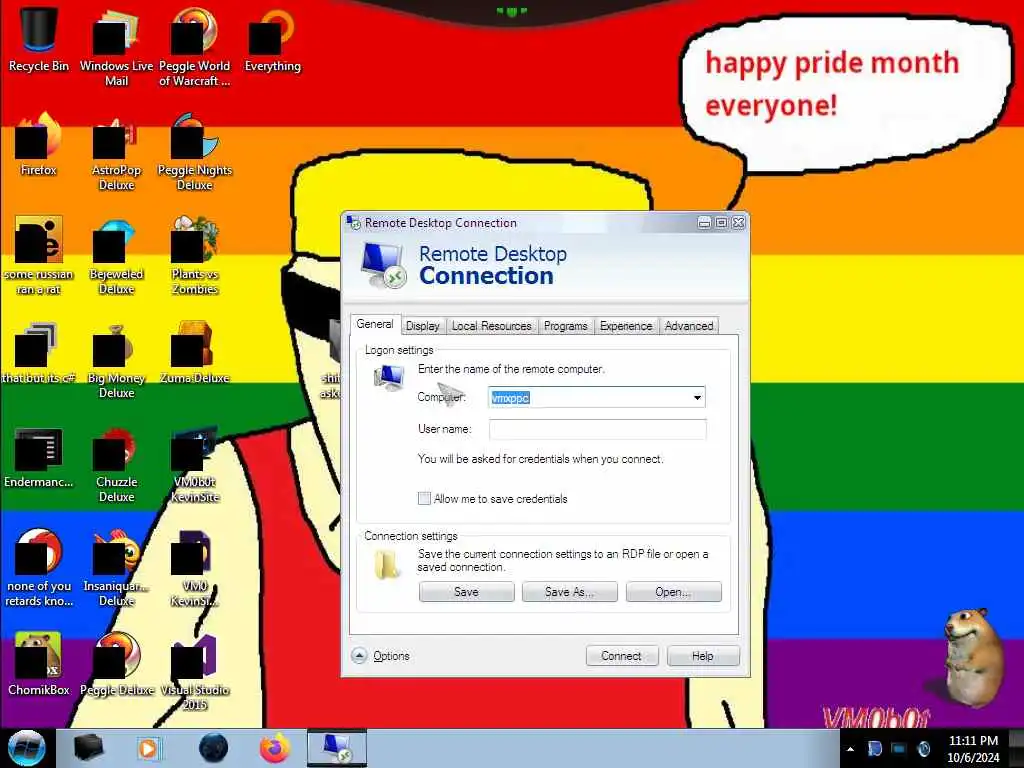The height and width of the screenshot is (768, 1024).
Task: Click the Save connection settings button
Action: coord(466,592)
